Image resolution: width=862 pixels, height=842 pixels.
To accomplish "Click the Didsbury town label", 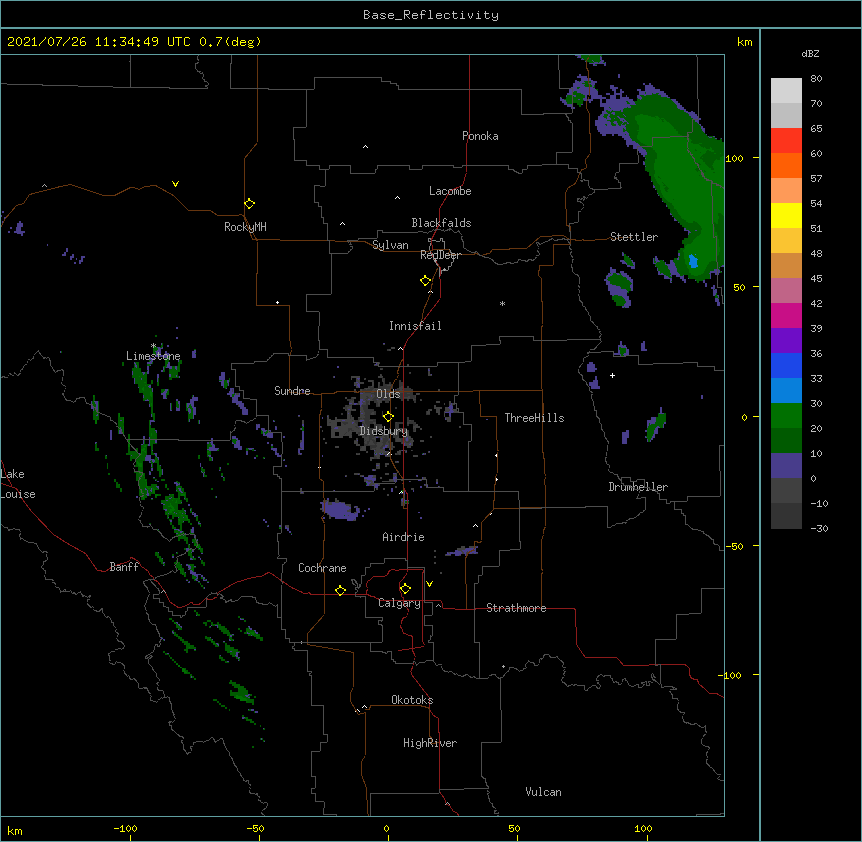I will point(384,431).
